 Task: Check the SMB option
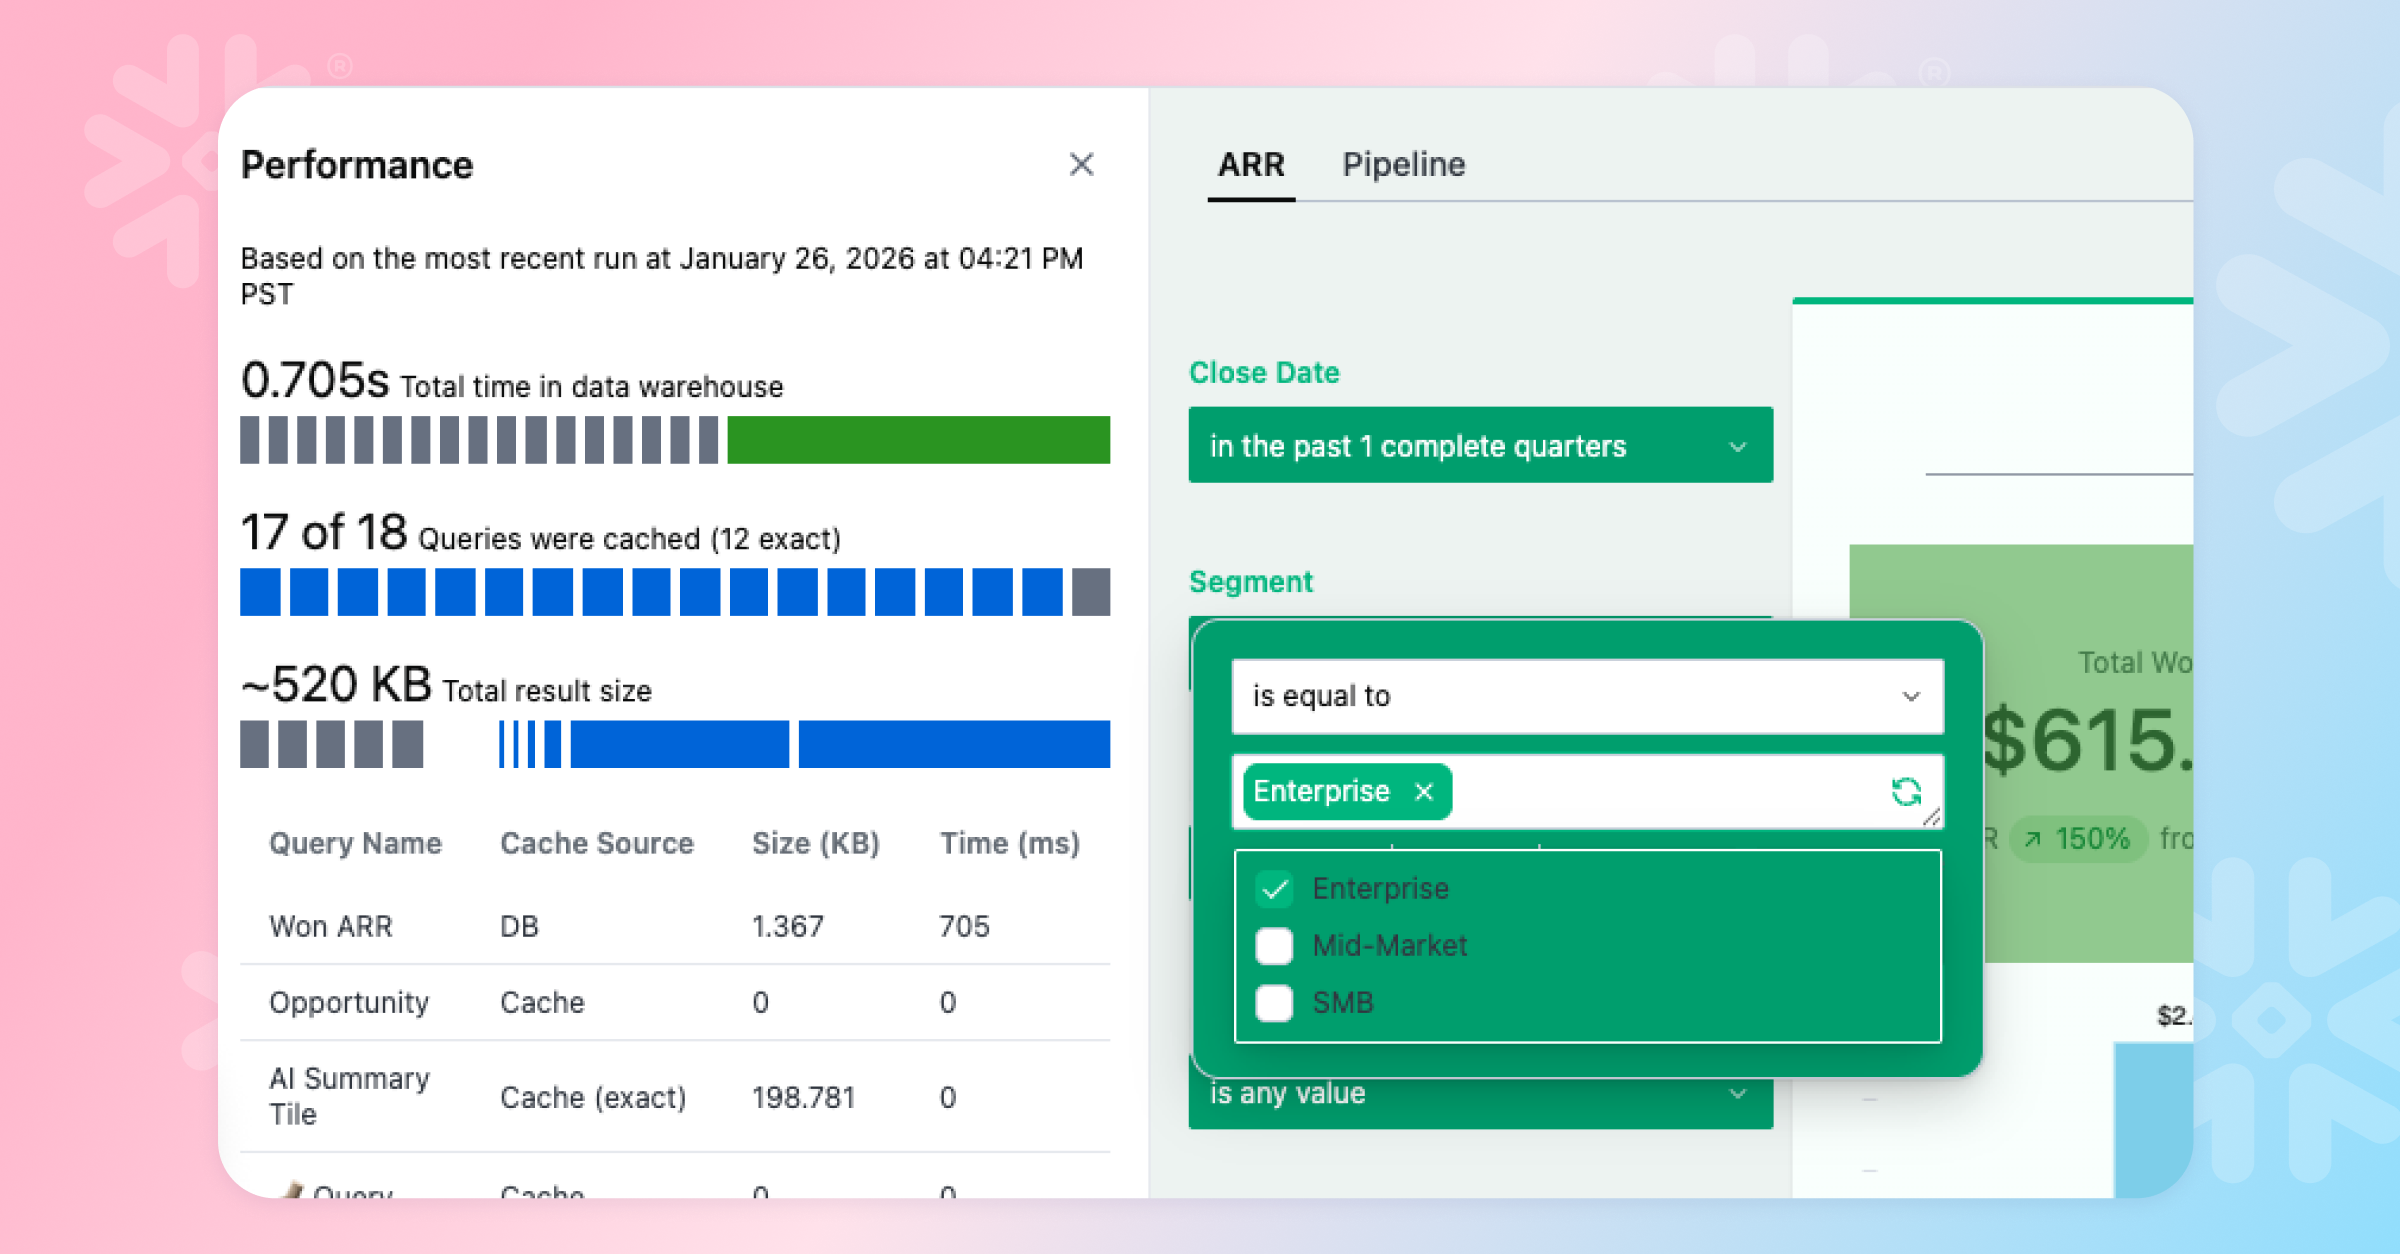click(x=1274, y=1003)
